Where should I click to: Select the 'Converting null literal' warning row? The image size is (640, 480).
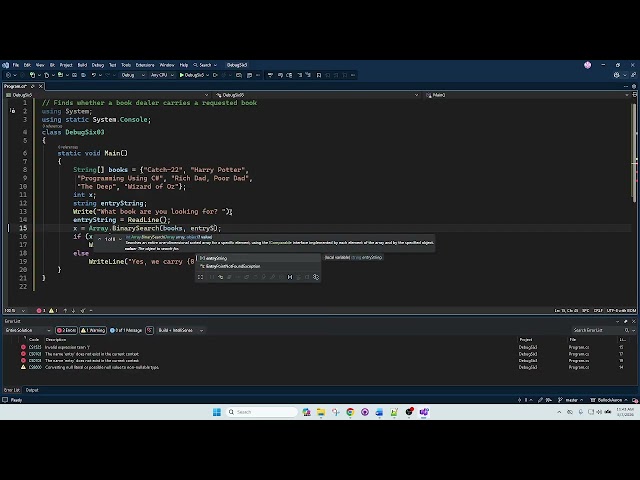[318, 367]
